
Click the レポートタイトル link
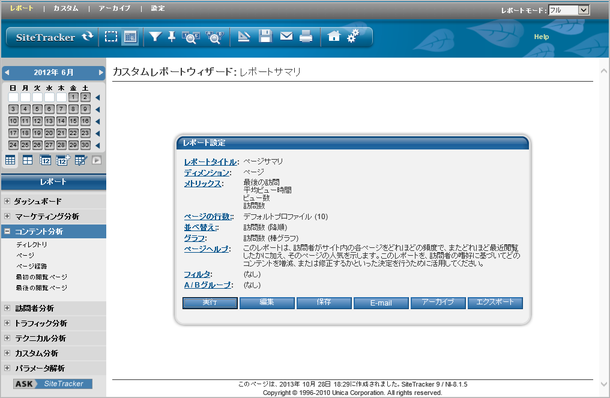point(210,162)
